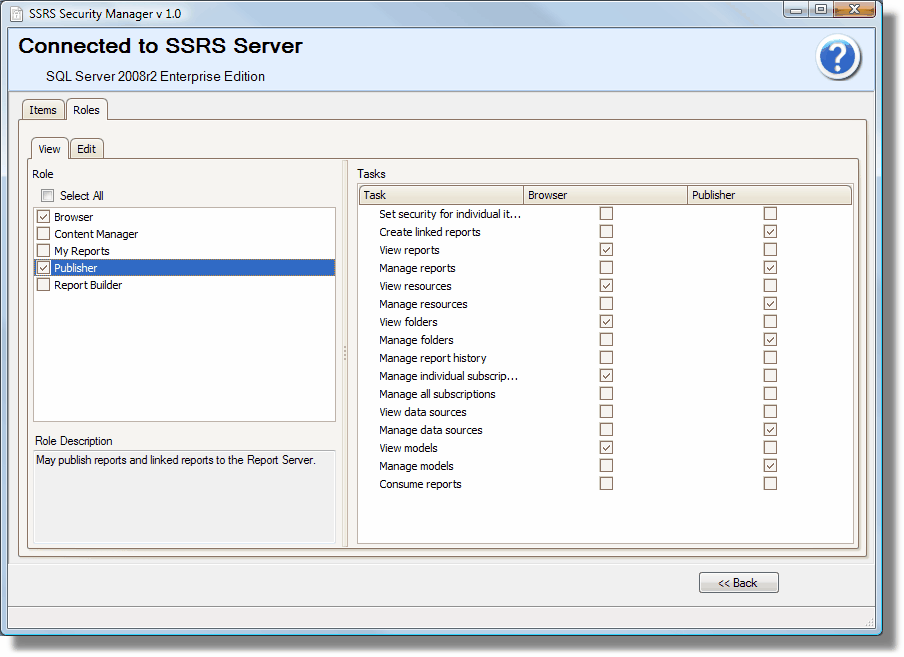Toggle Browser checkbox for View folders
904x657 pixels.
(x=606, y=322)
